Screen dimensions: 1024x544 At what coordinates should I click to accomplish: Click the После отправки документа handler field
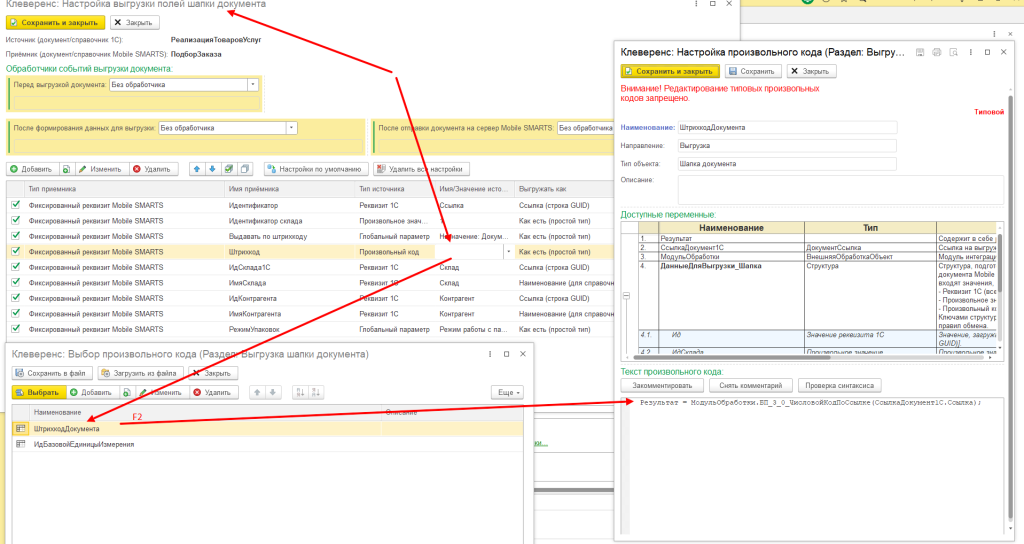(585, 128)
